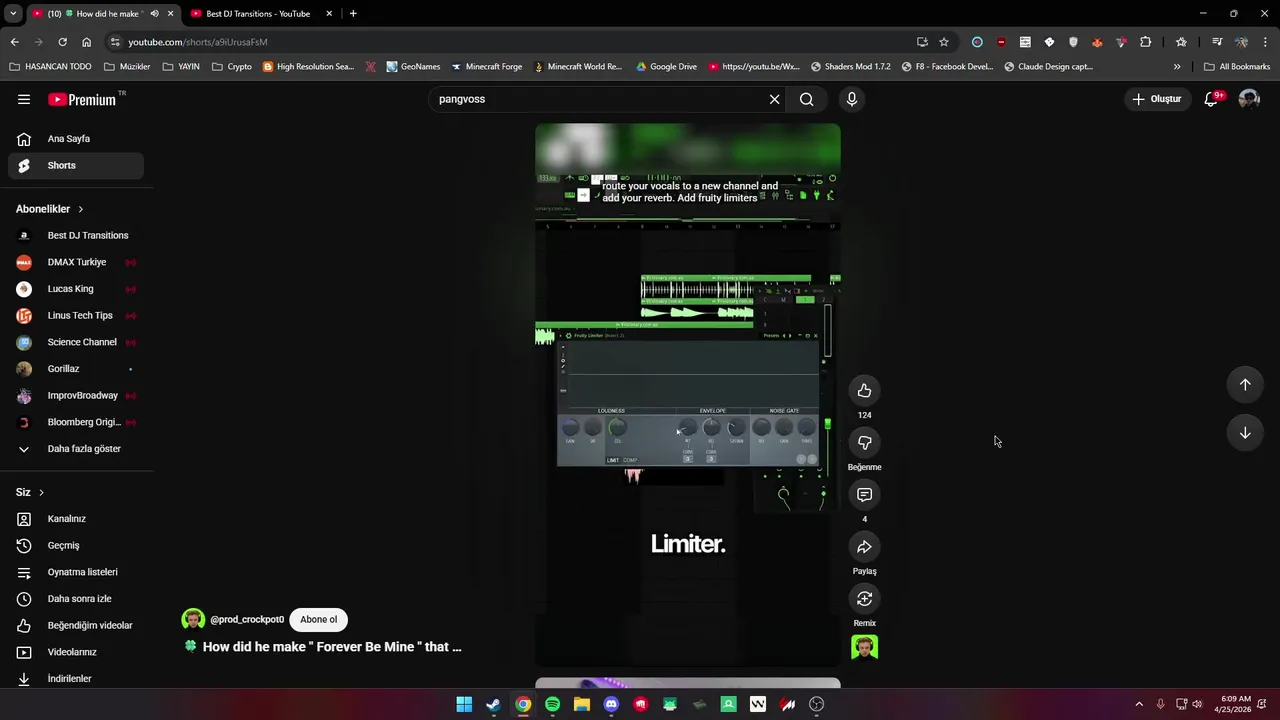Viewport: 1280px width, 720px height.
Task: Go to the next short with the down arrow
Action: 1245,433
